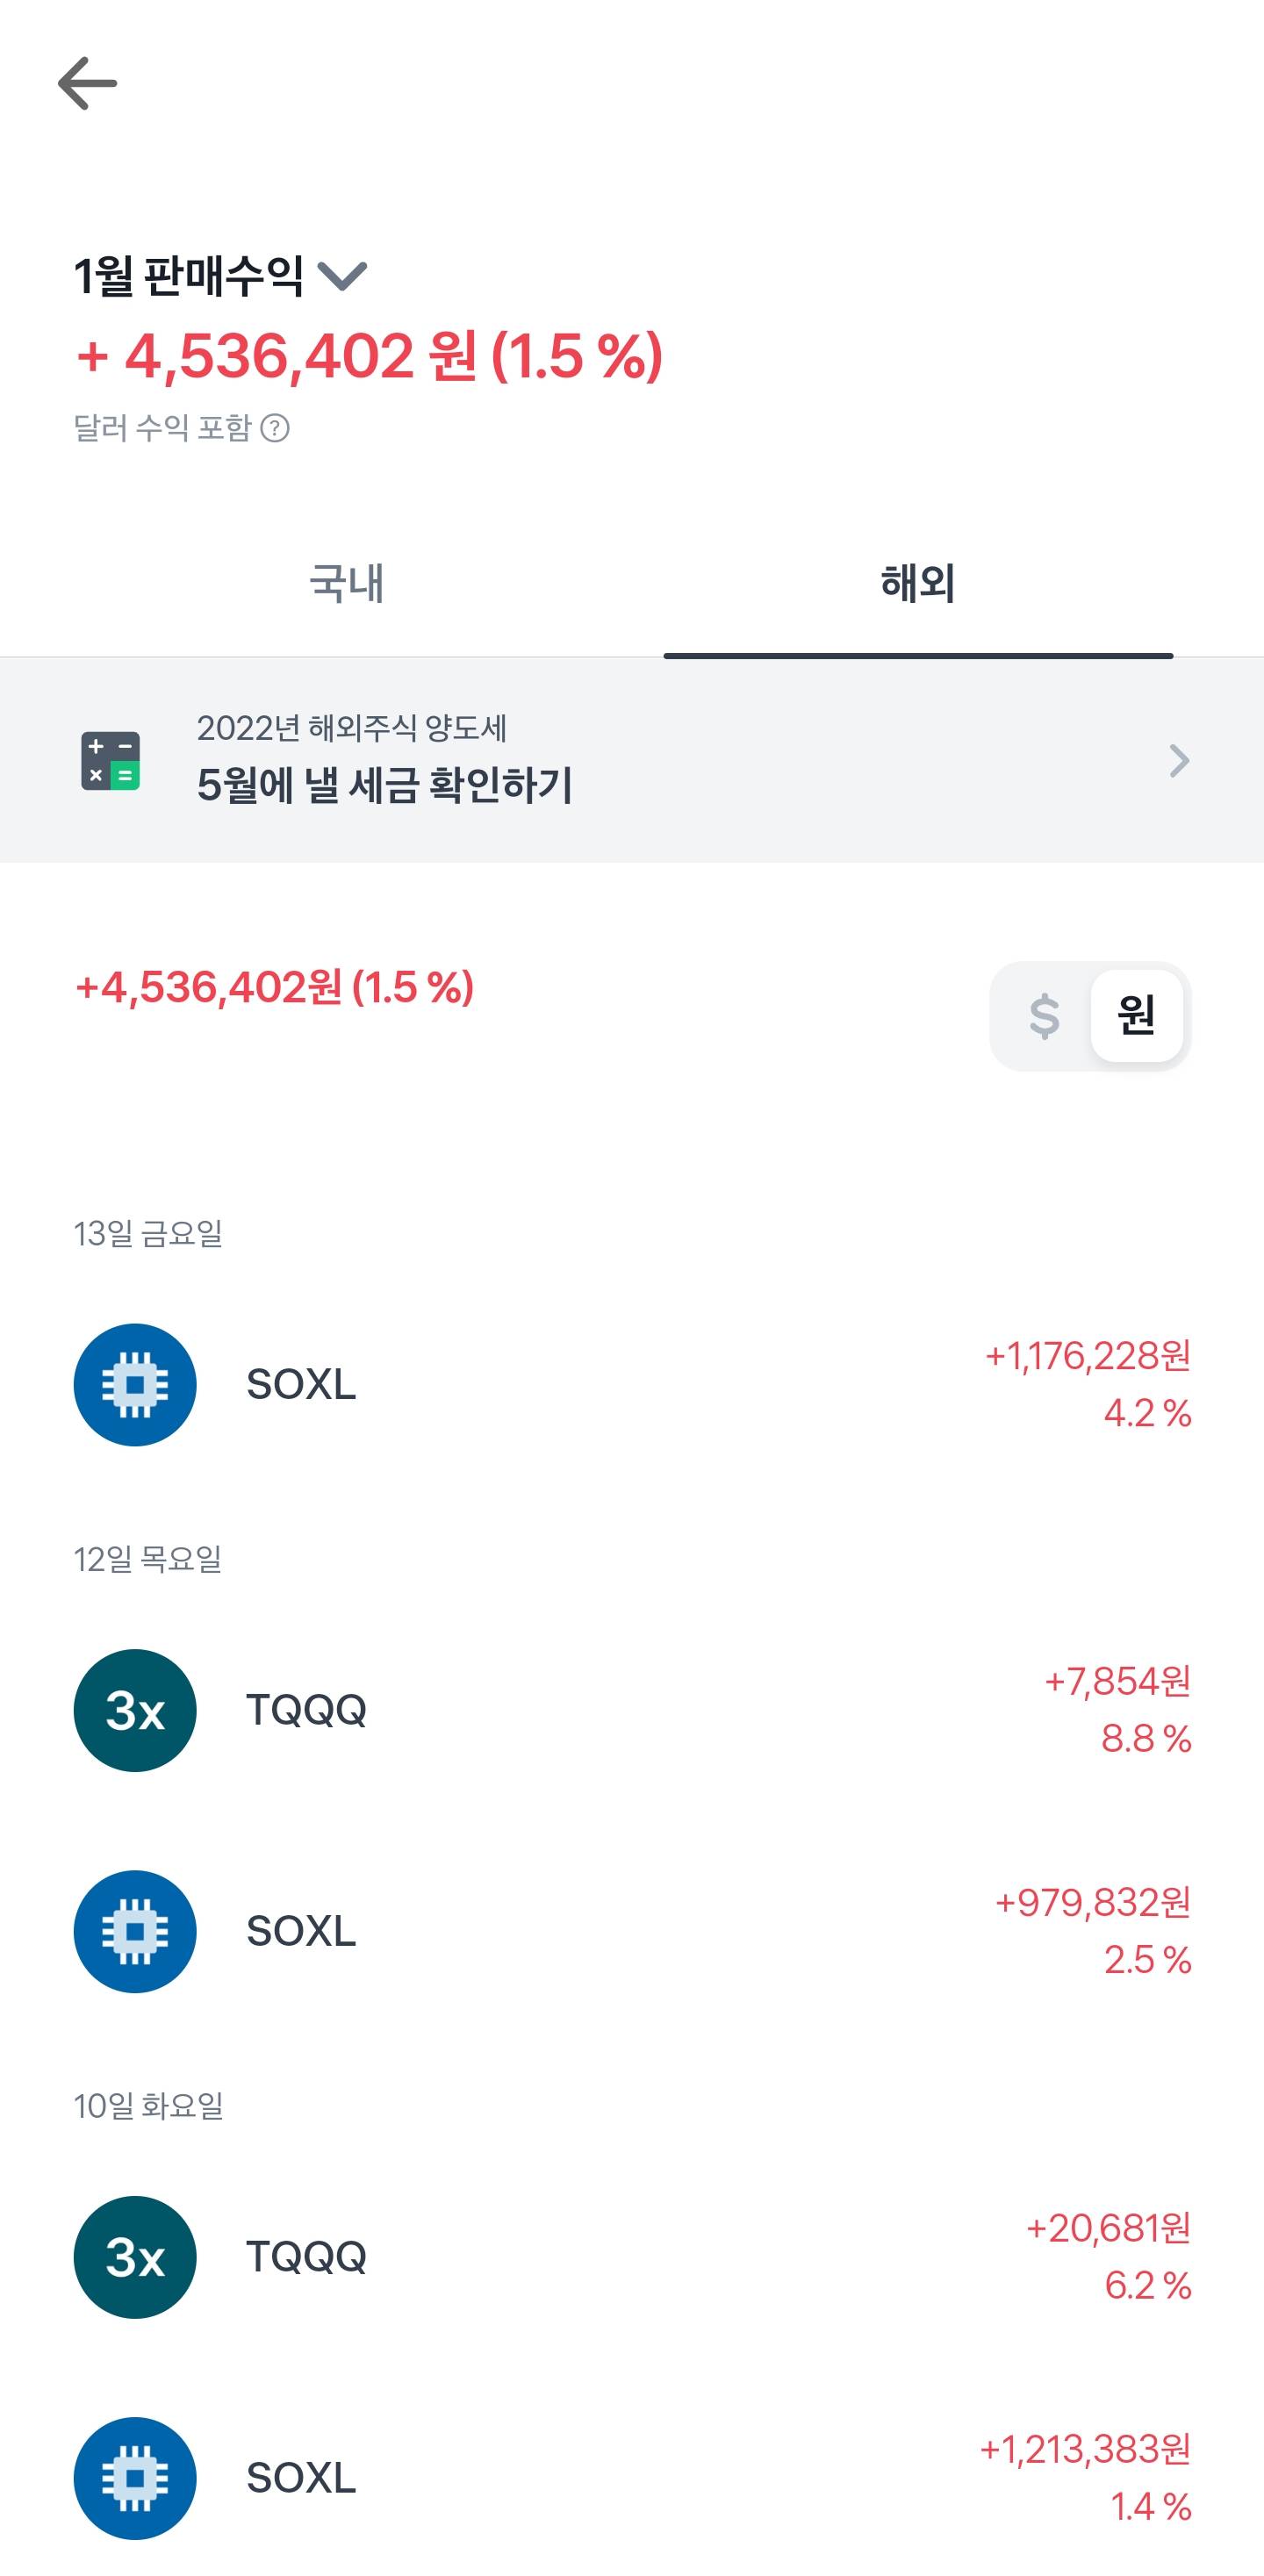Viewport: 1264px width, 2576px height.
Task: Open the TQQQ +20,681원 sale entry
Action: 632,2257
